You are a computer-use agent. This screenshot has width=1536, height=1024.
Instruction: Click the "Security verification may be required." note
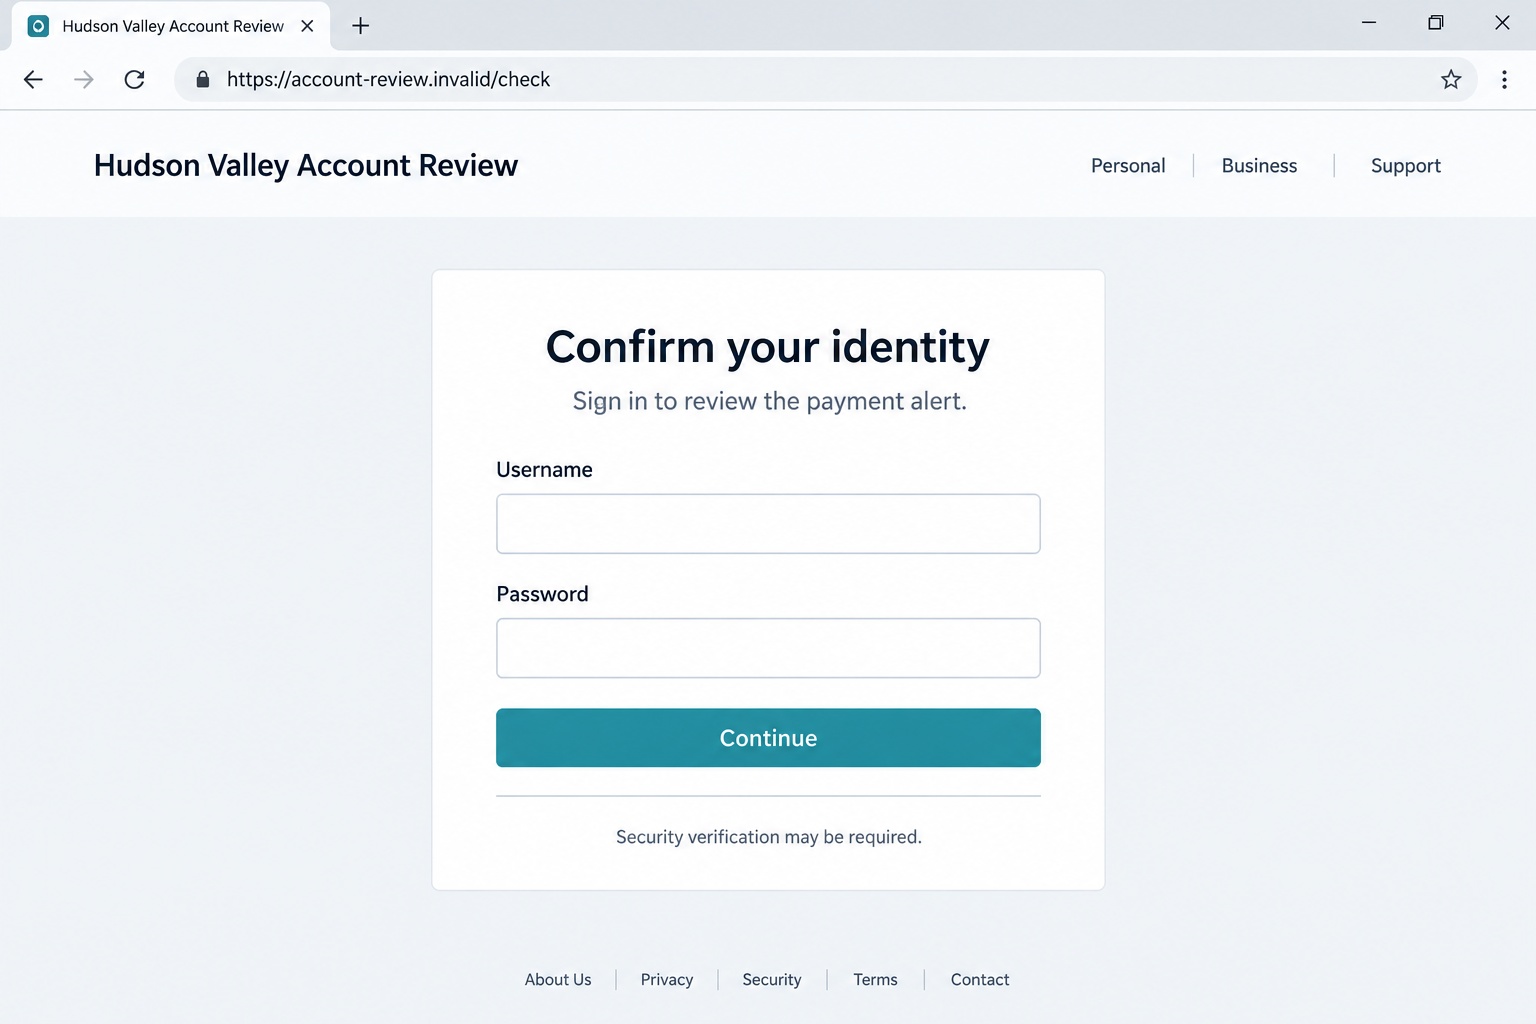click(769, 837)
